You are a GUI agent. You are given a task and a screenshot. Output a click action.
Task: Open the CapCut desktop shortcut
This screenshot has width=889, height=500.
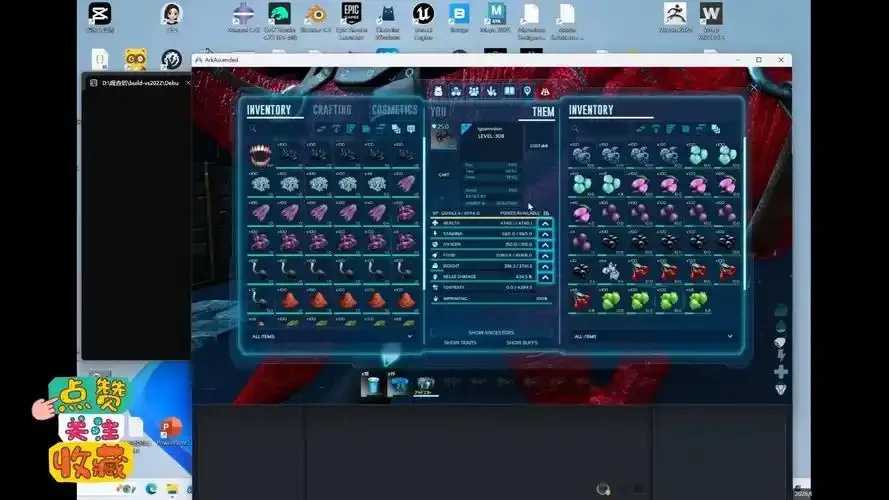point(100,18)
